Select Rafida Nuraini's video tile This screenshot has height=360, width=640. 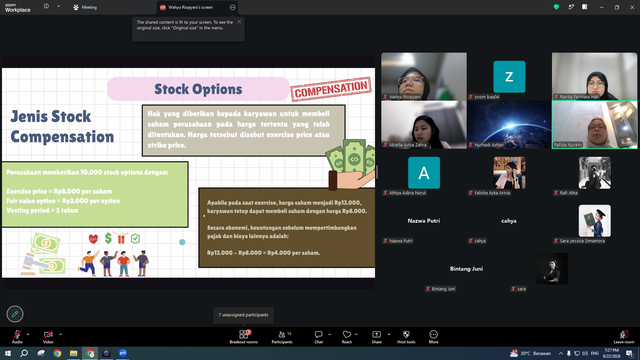594,124
